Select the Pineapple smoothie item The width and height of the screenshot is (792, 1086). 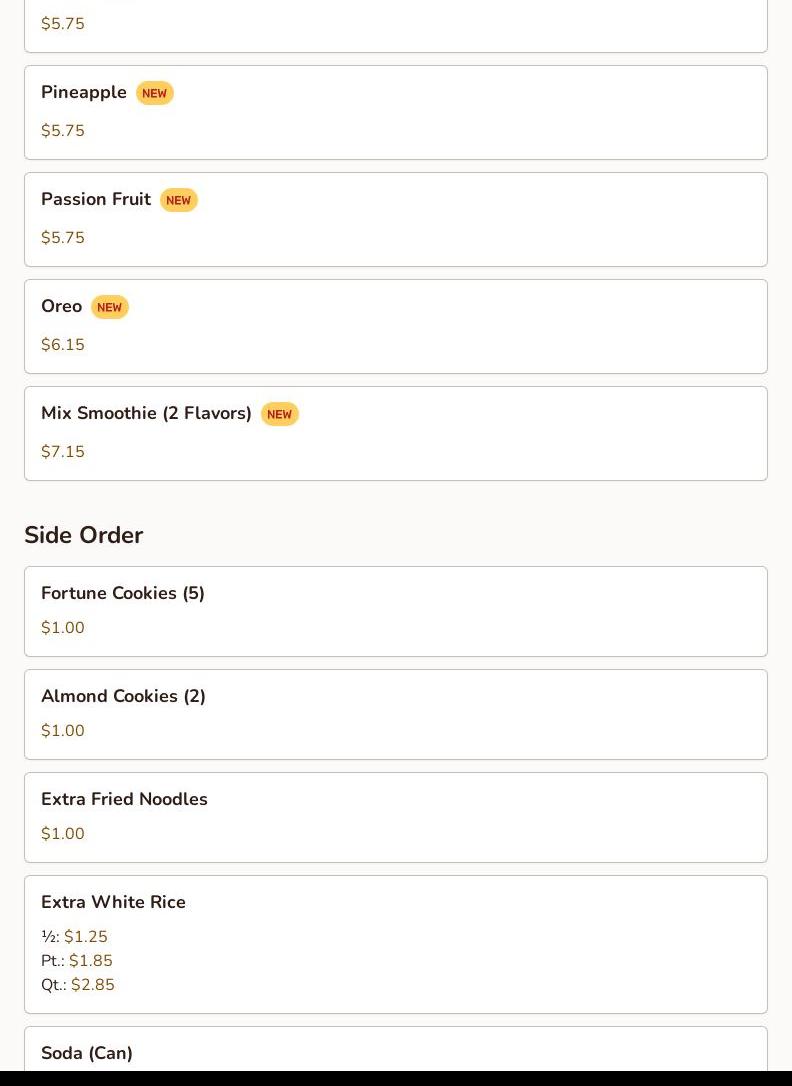(84, 93)
